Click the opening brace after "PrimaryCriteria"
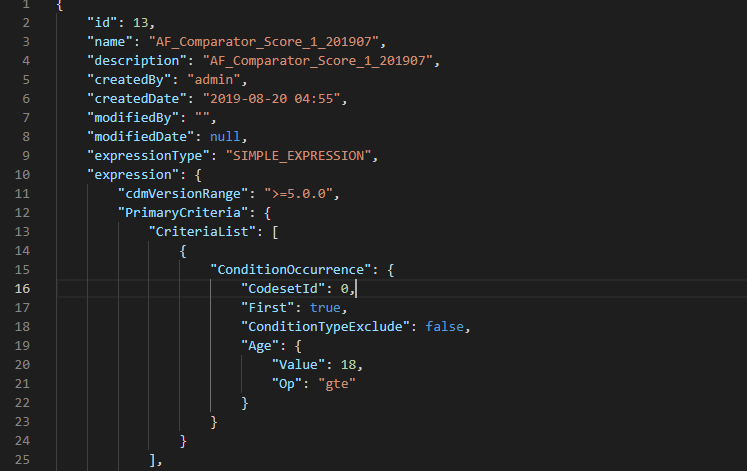Image resolution: width=747 pixels, height=471 pixels. 267,213
